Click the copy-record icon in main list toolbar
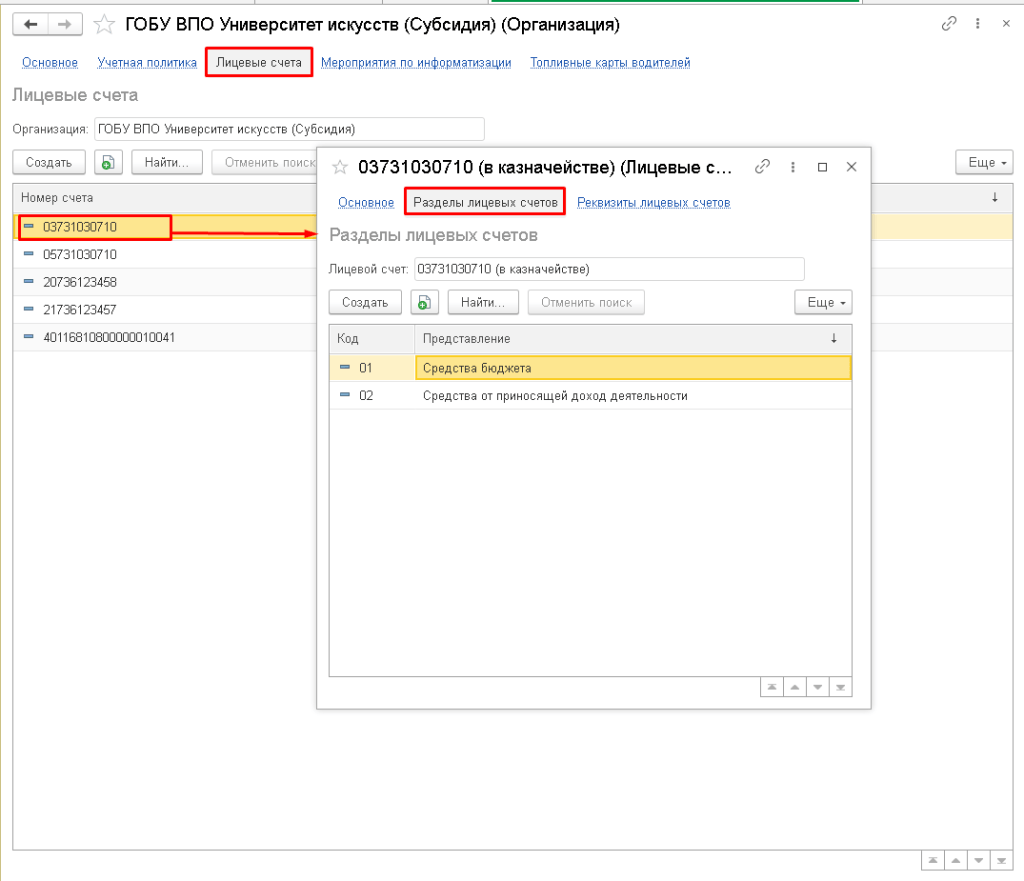 tap(109, 162)
